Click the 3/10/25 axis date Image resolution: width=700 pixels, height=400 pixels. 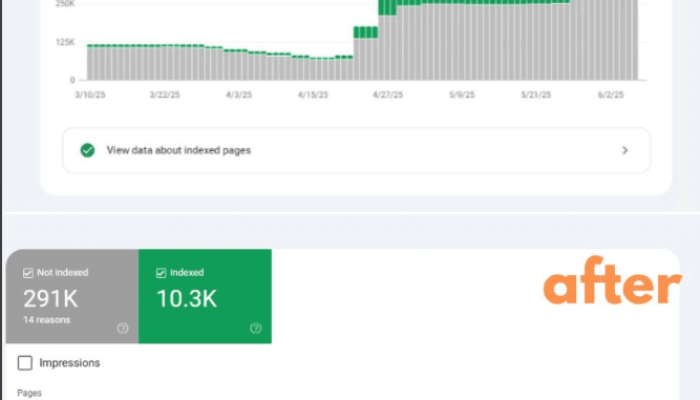pyautogui.click(x=90, y=95)
